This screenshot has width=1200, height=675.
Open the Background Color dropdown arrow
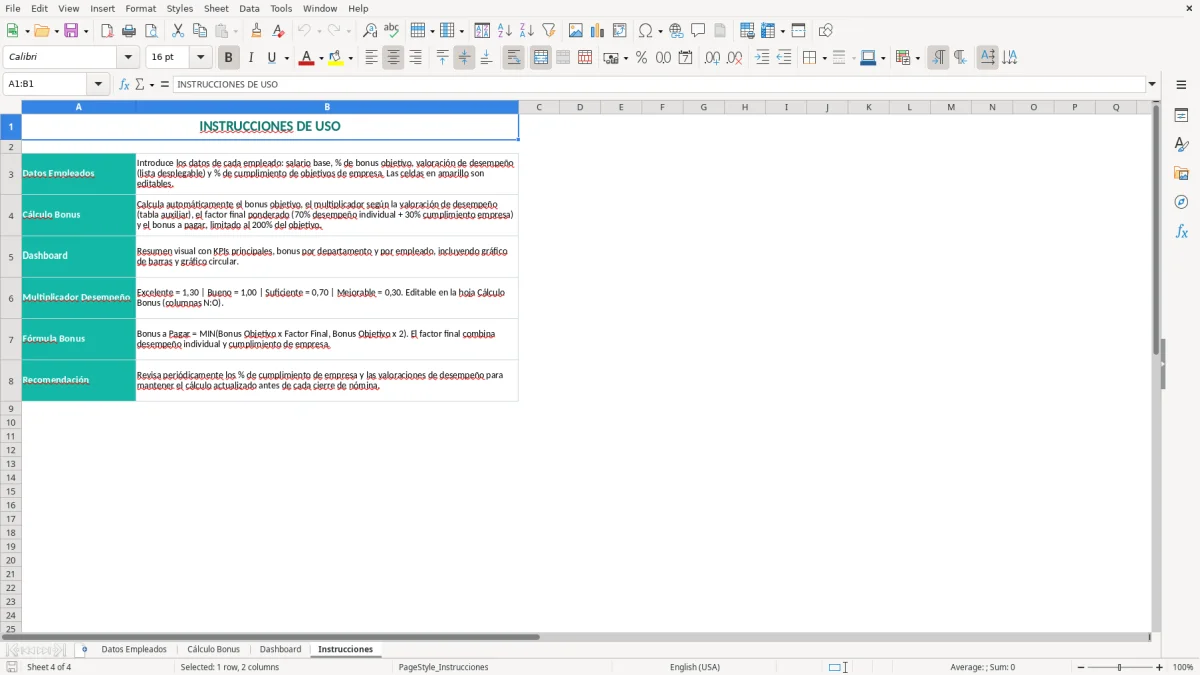pos(350,58)
